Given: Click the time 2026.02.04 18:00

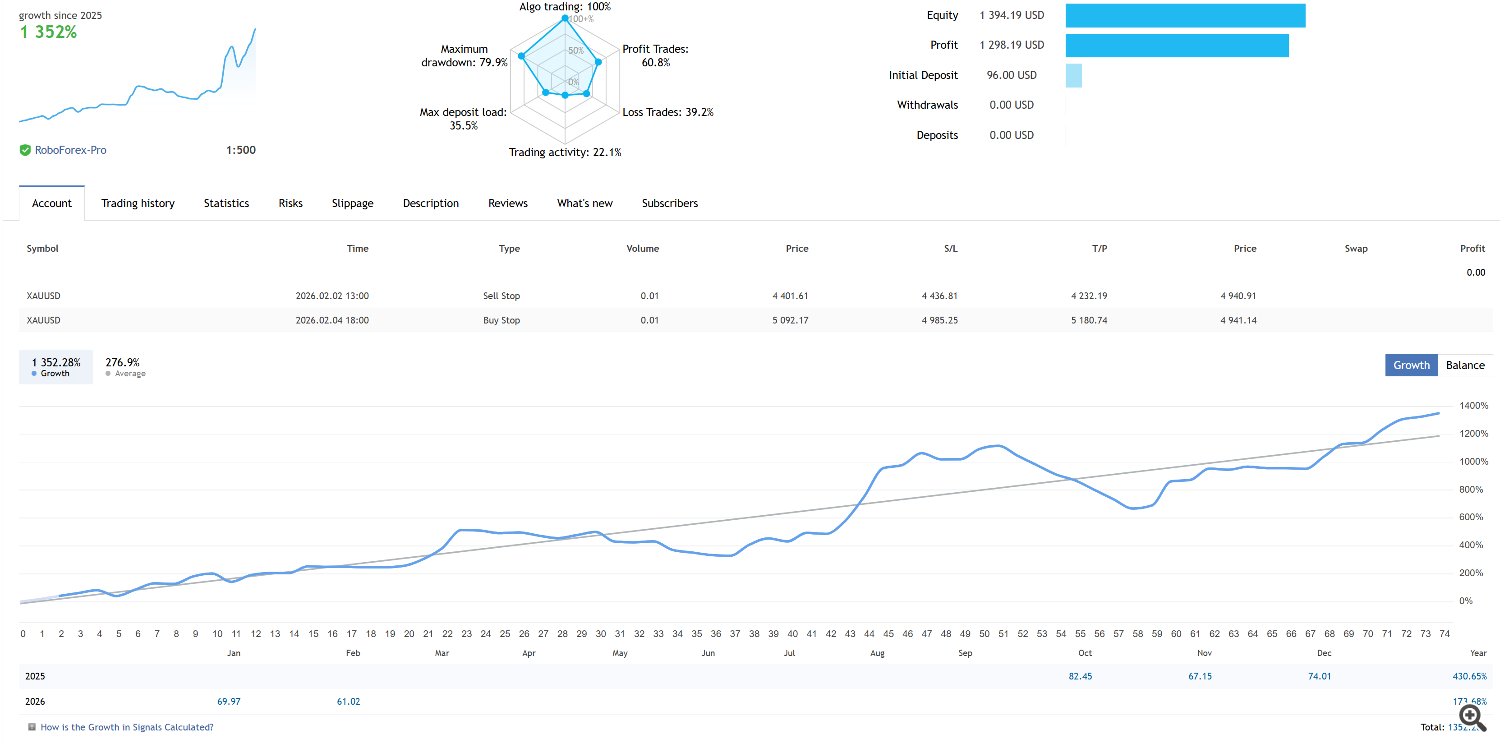Looking at the screenshot, I should [x=332, y=320].
